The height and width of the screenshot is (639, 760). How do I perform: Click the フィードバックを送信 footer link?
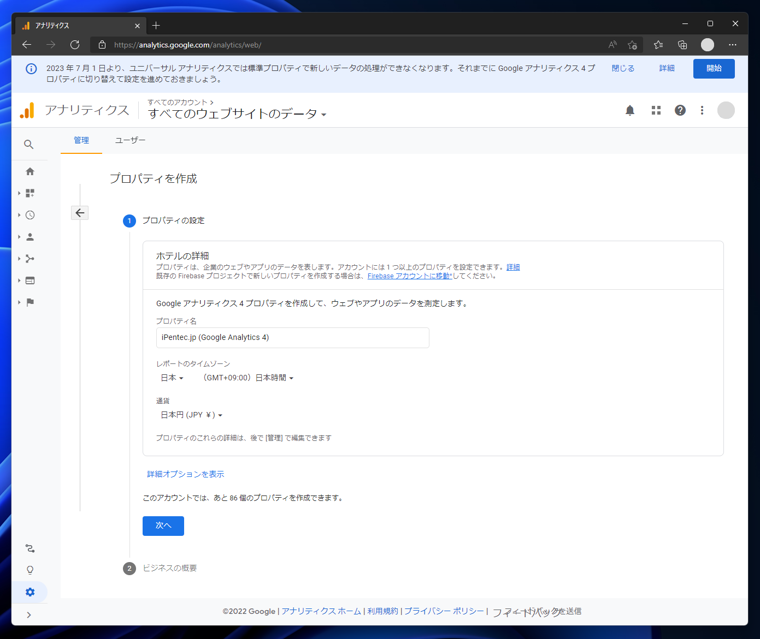point(537,612)
